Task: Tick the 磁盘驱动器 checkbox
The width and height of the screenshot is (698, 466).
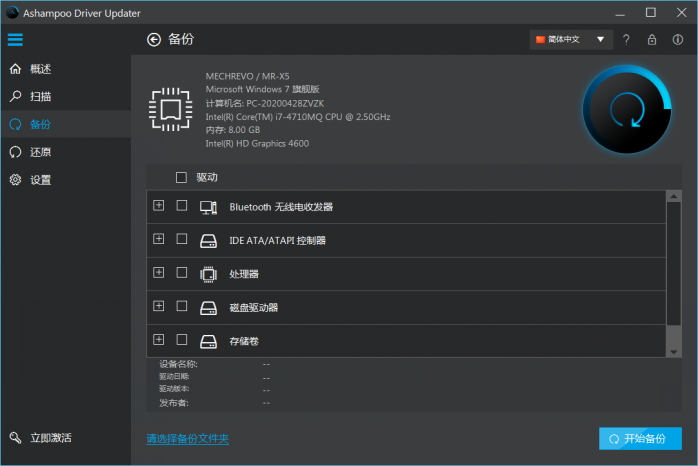Action: click(182, 306)
